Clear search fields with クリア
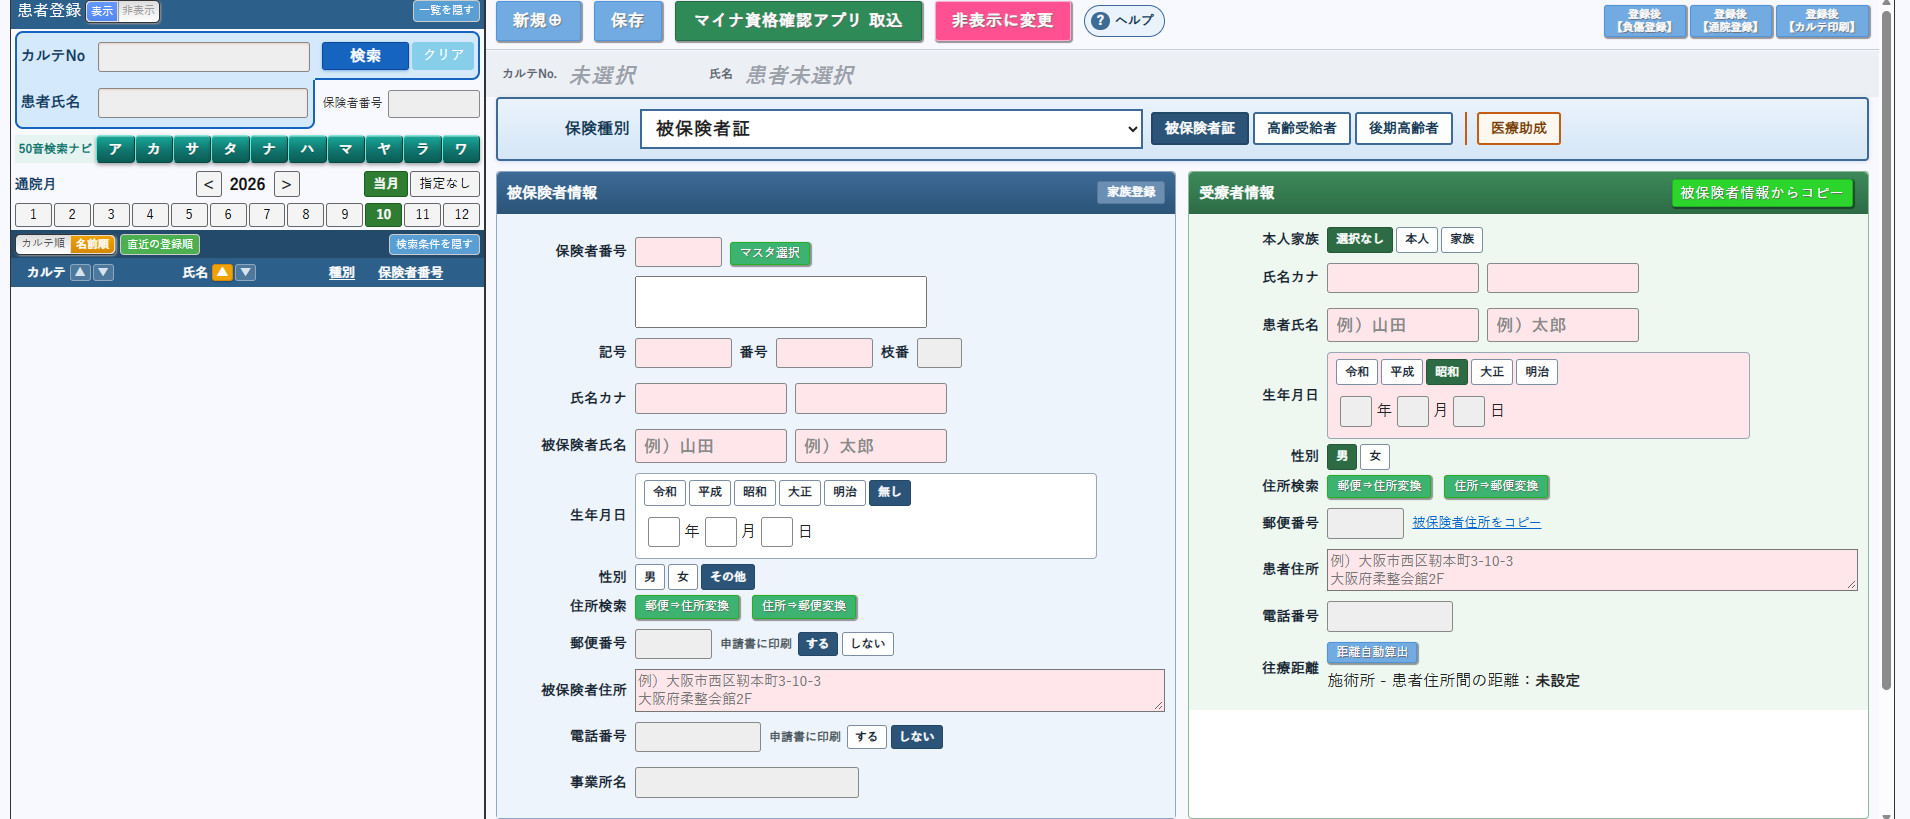The height and width of the screenshot is (819, 1910). click(443, 56)
